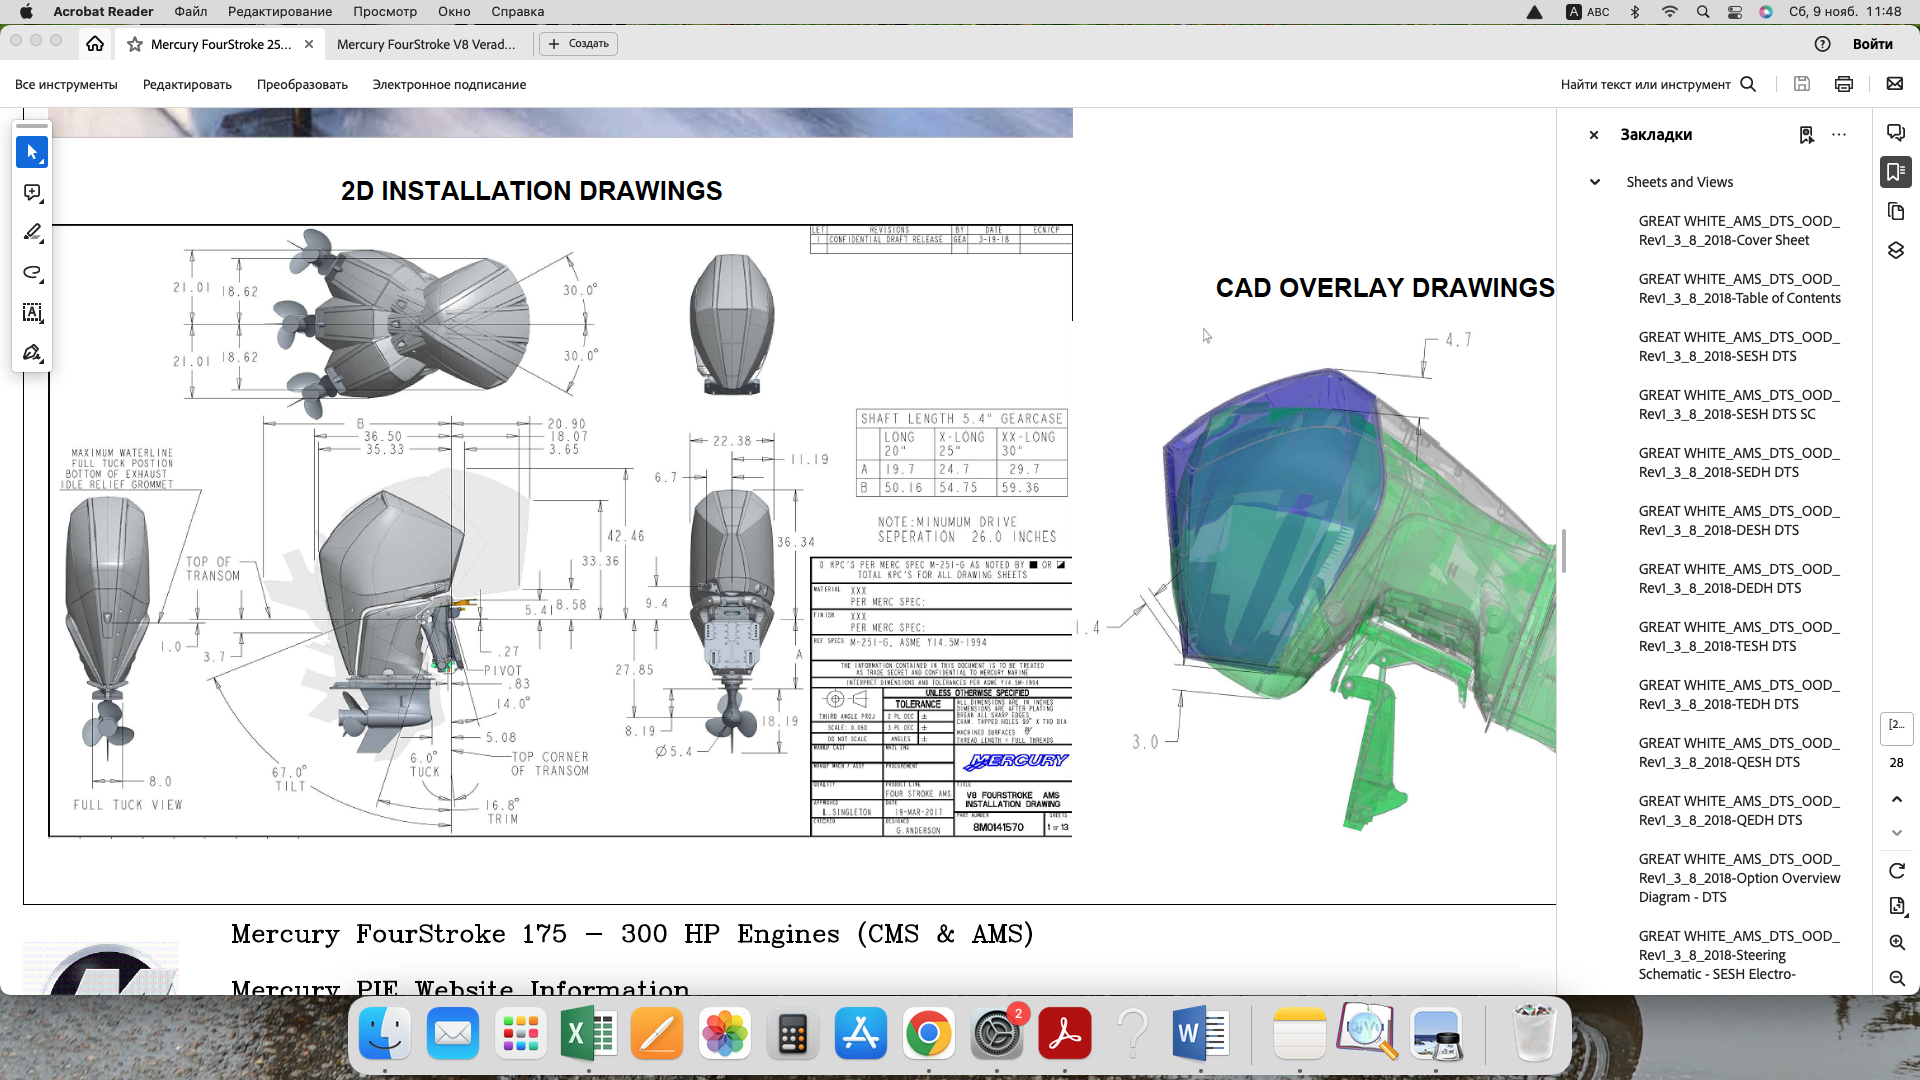Viewport: 1920px width, 1080px height.
Task: Click the Создать new tab button
Action: (578, 44)
